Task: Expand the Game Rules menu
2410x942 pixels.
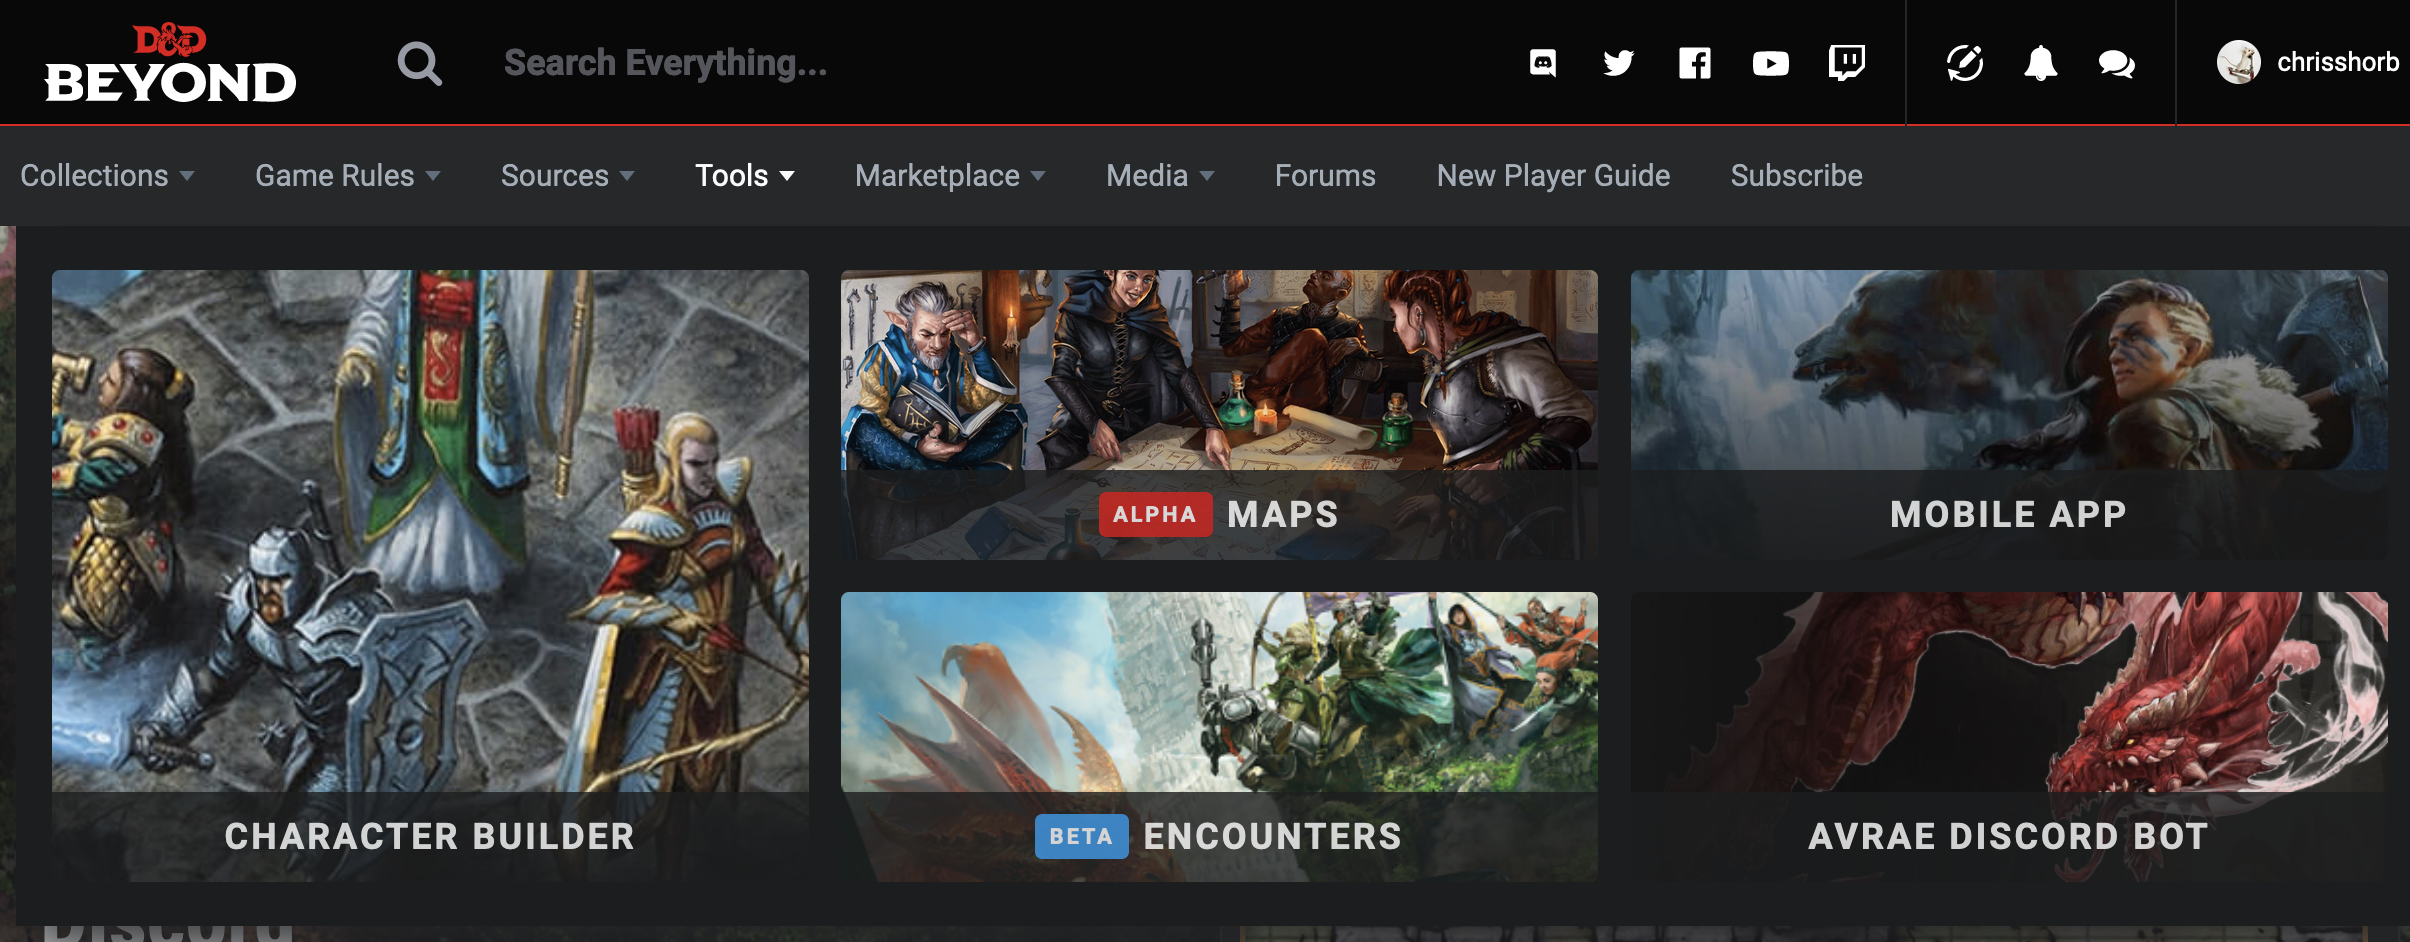Action: pos(348,176)
